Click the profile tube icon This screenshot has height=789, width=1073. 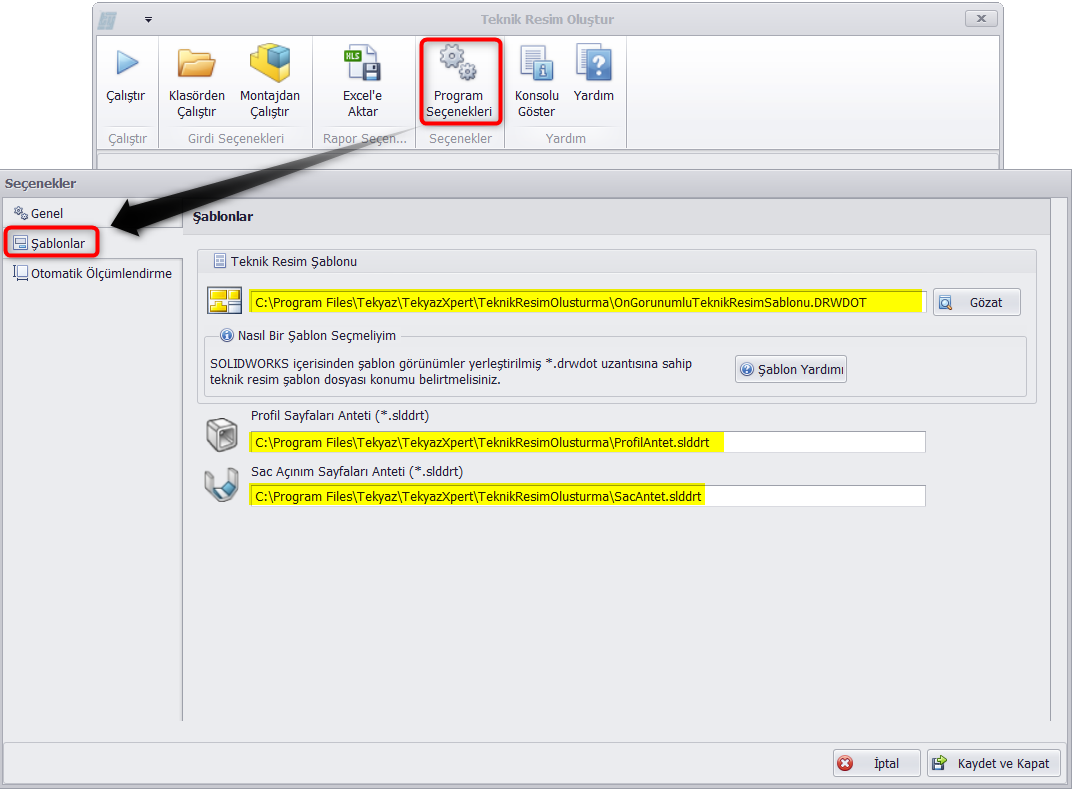tap(222, 435)
